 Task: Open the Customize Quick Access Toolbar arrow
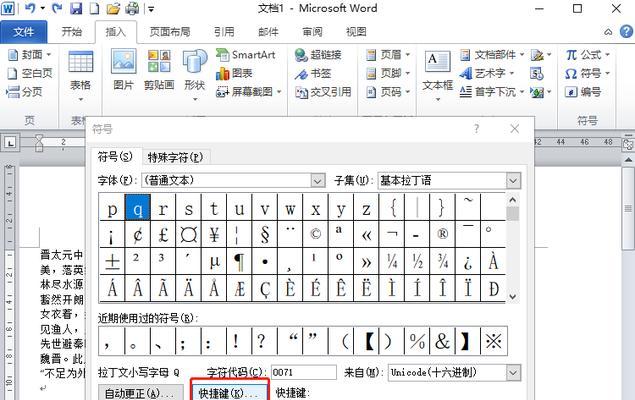pos(151,9)
